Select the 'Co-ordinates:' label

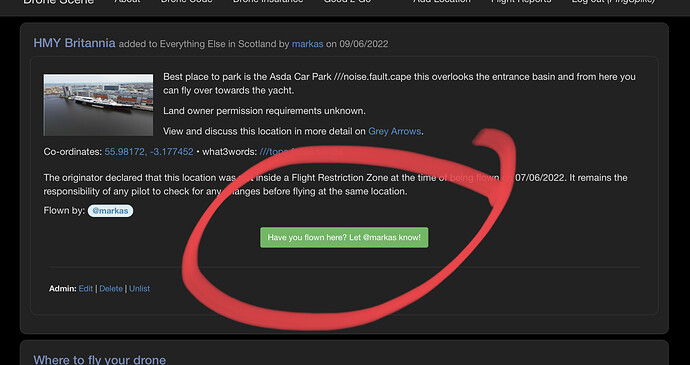(x=73, y=151)
